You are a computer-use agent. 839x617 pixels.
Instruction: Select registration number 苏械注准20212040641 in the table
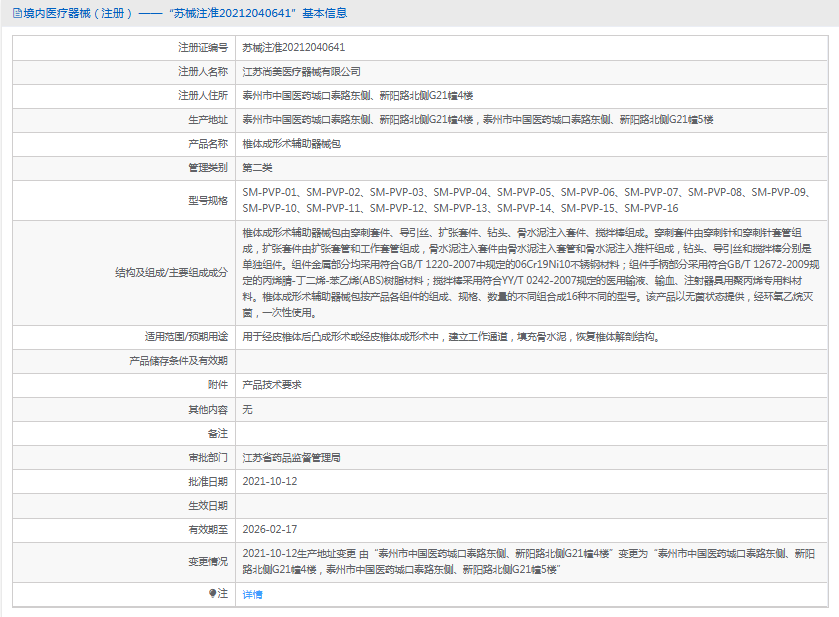(x=294, y=48)
